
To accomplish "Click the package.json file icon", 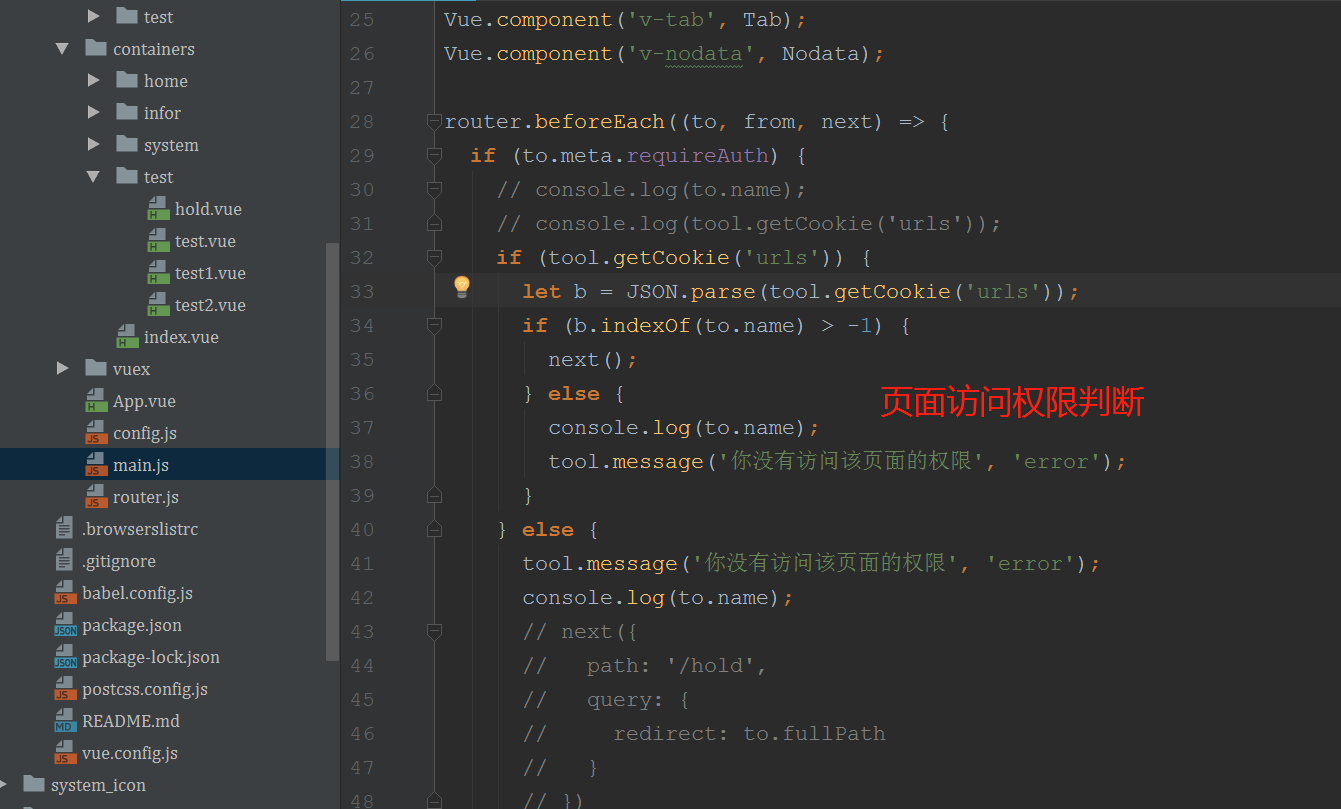I will click(65, 625).
